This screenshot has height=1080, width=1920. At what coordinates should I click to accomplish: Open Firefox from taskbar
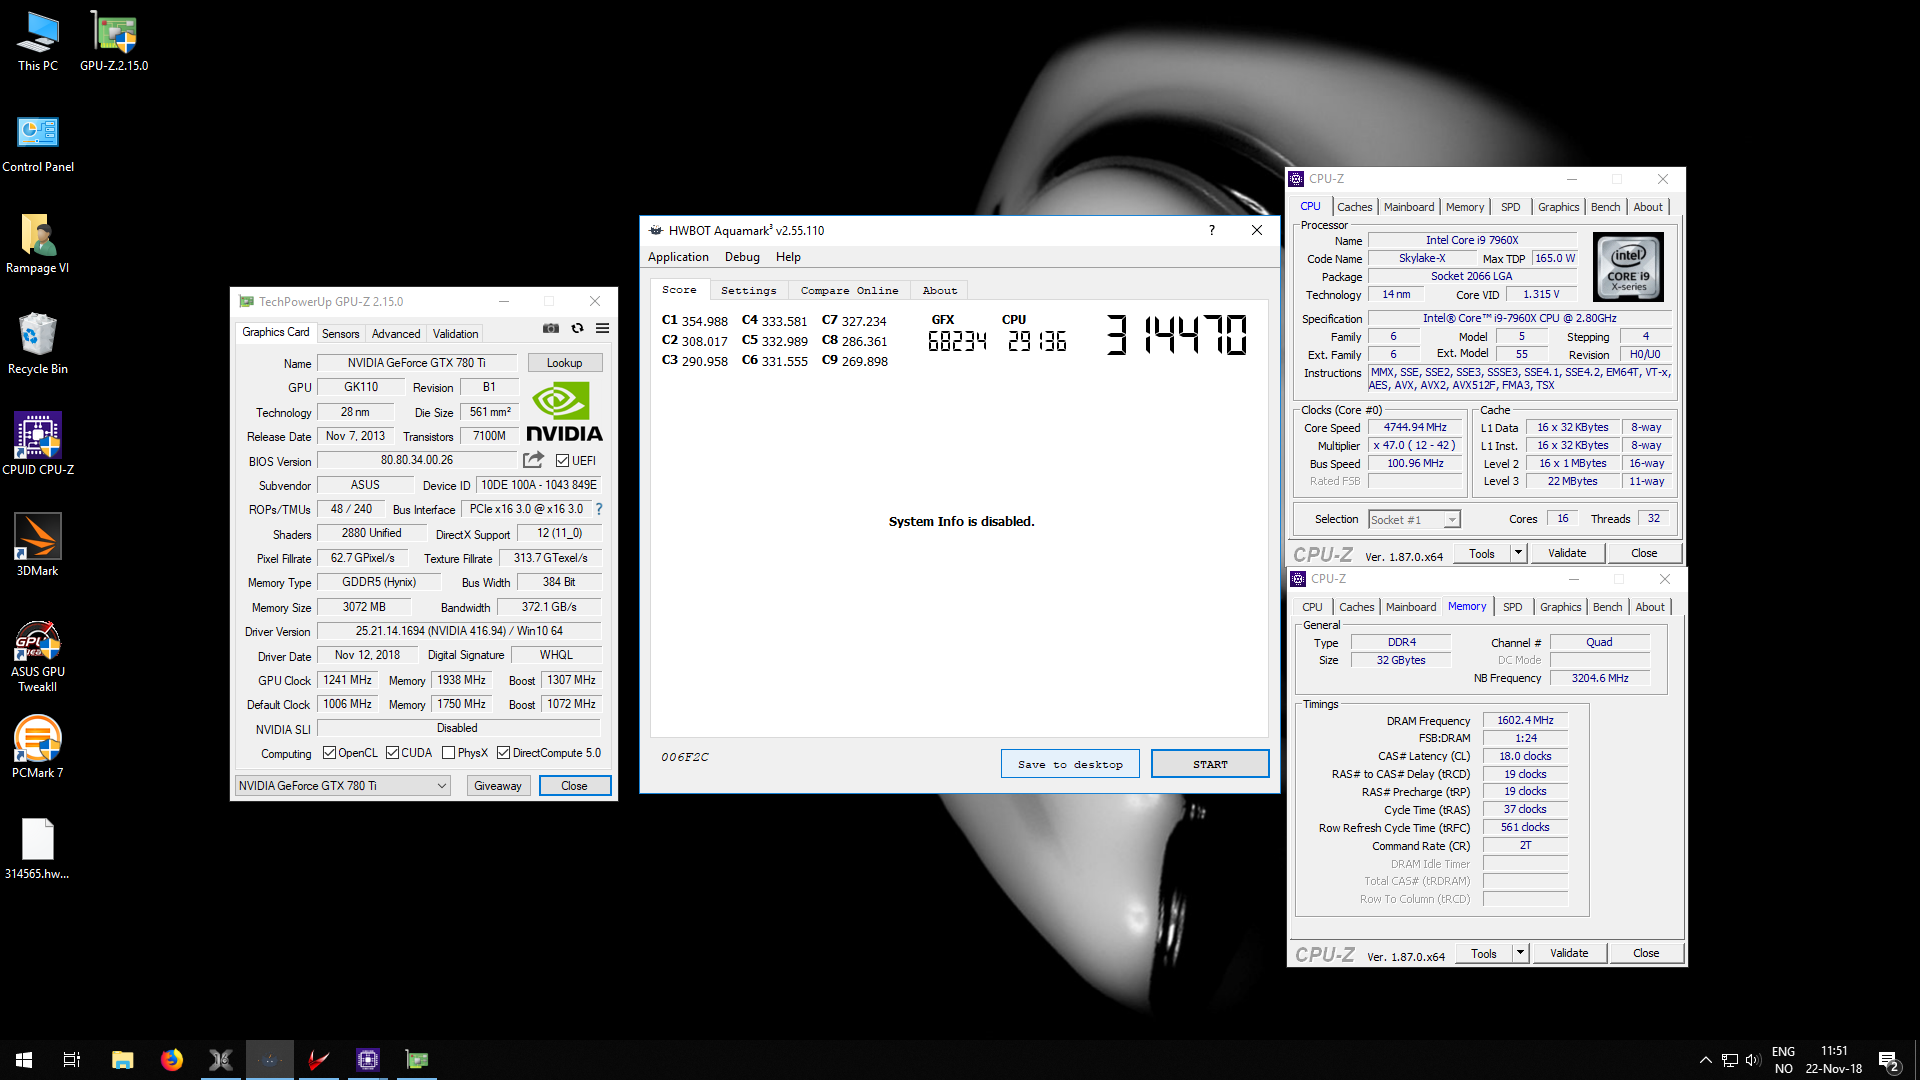coord(171,1060)
